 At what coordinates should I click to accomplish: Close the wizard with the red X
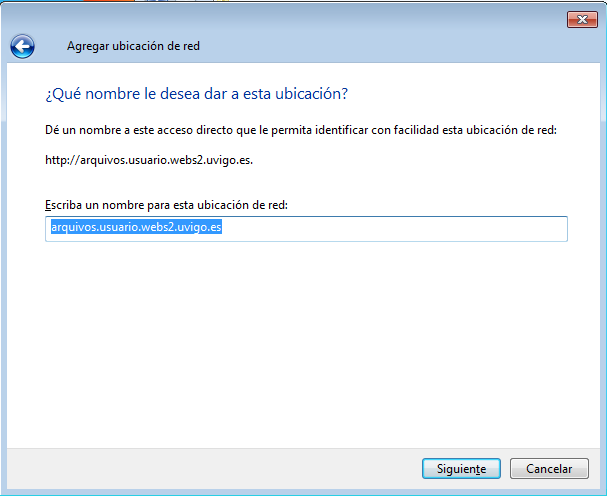pyautogui.click(x=581, y=19)
